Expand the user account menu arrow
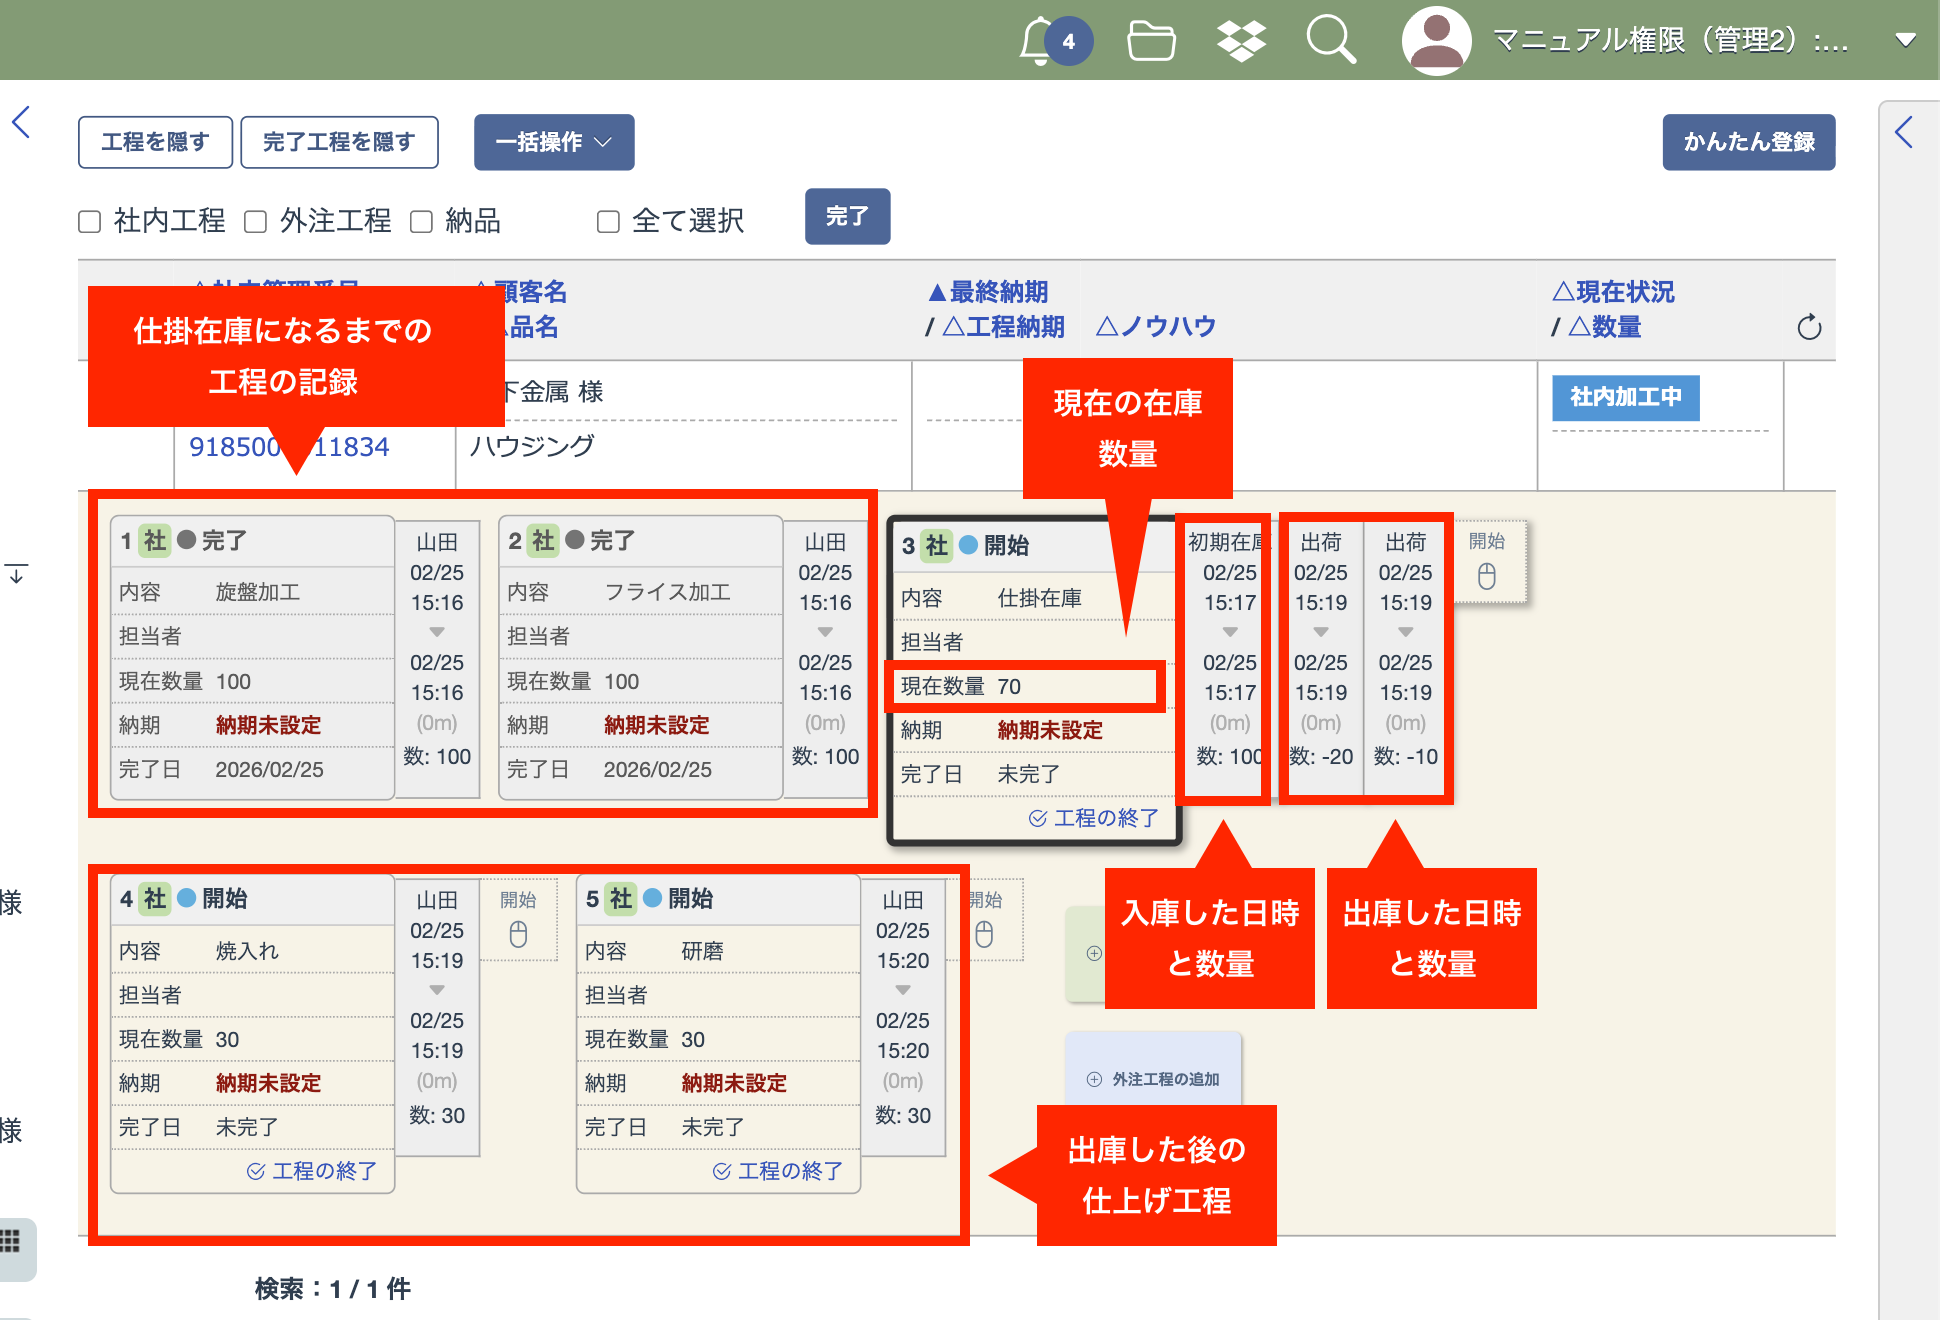 point(1905,41)
